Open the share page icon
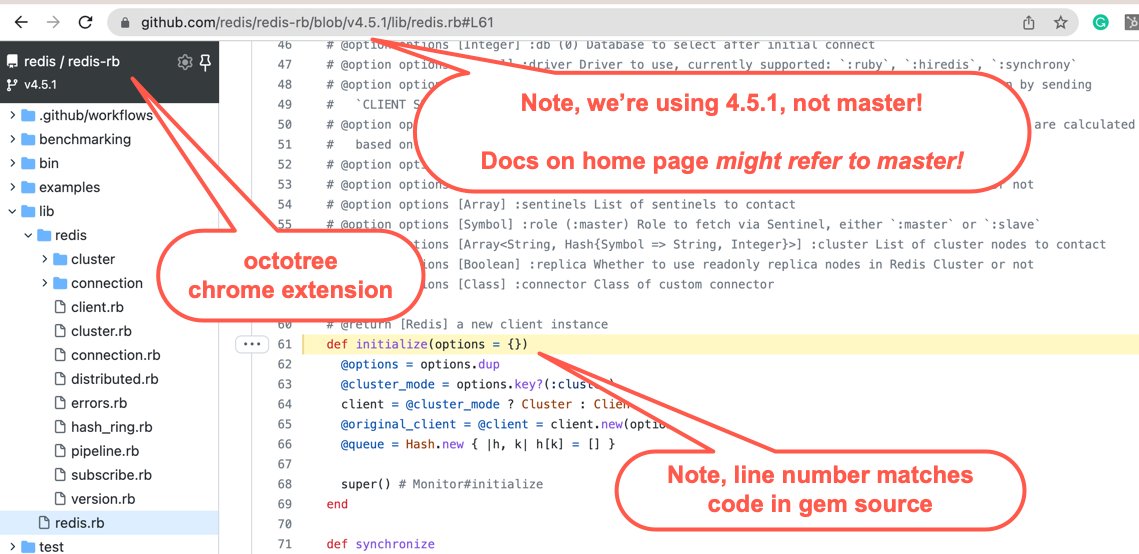Screen dimensions: 1139x554 [1029, 23]
